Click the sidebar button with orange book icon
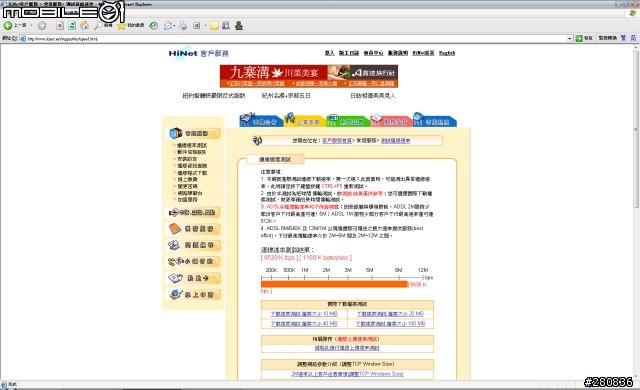This screenshot has width=640, height=390. coord(194,229)
